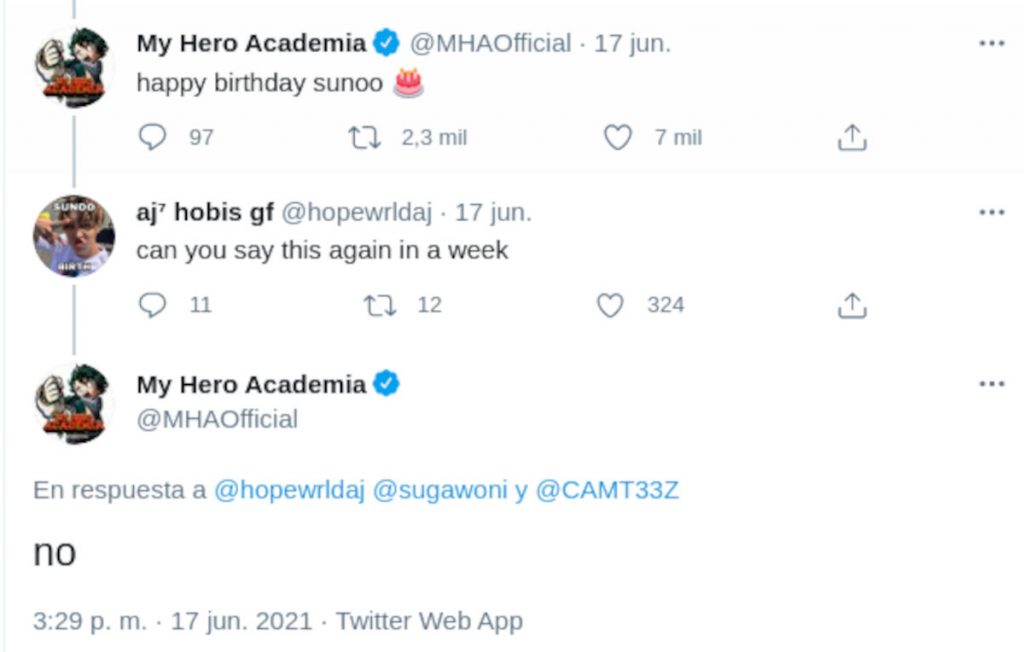This screenshot has height=652, width=1024.
Task: Reply to hopewrldaj's week tweet
Action: 152,305
